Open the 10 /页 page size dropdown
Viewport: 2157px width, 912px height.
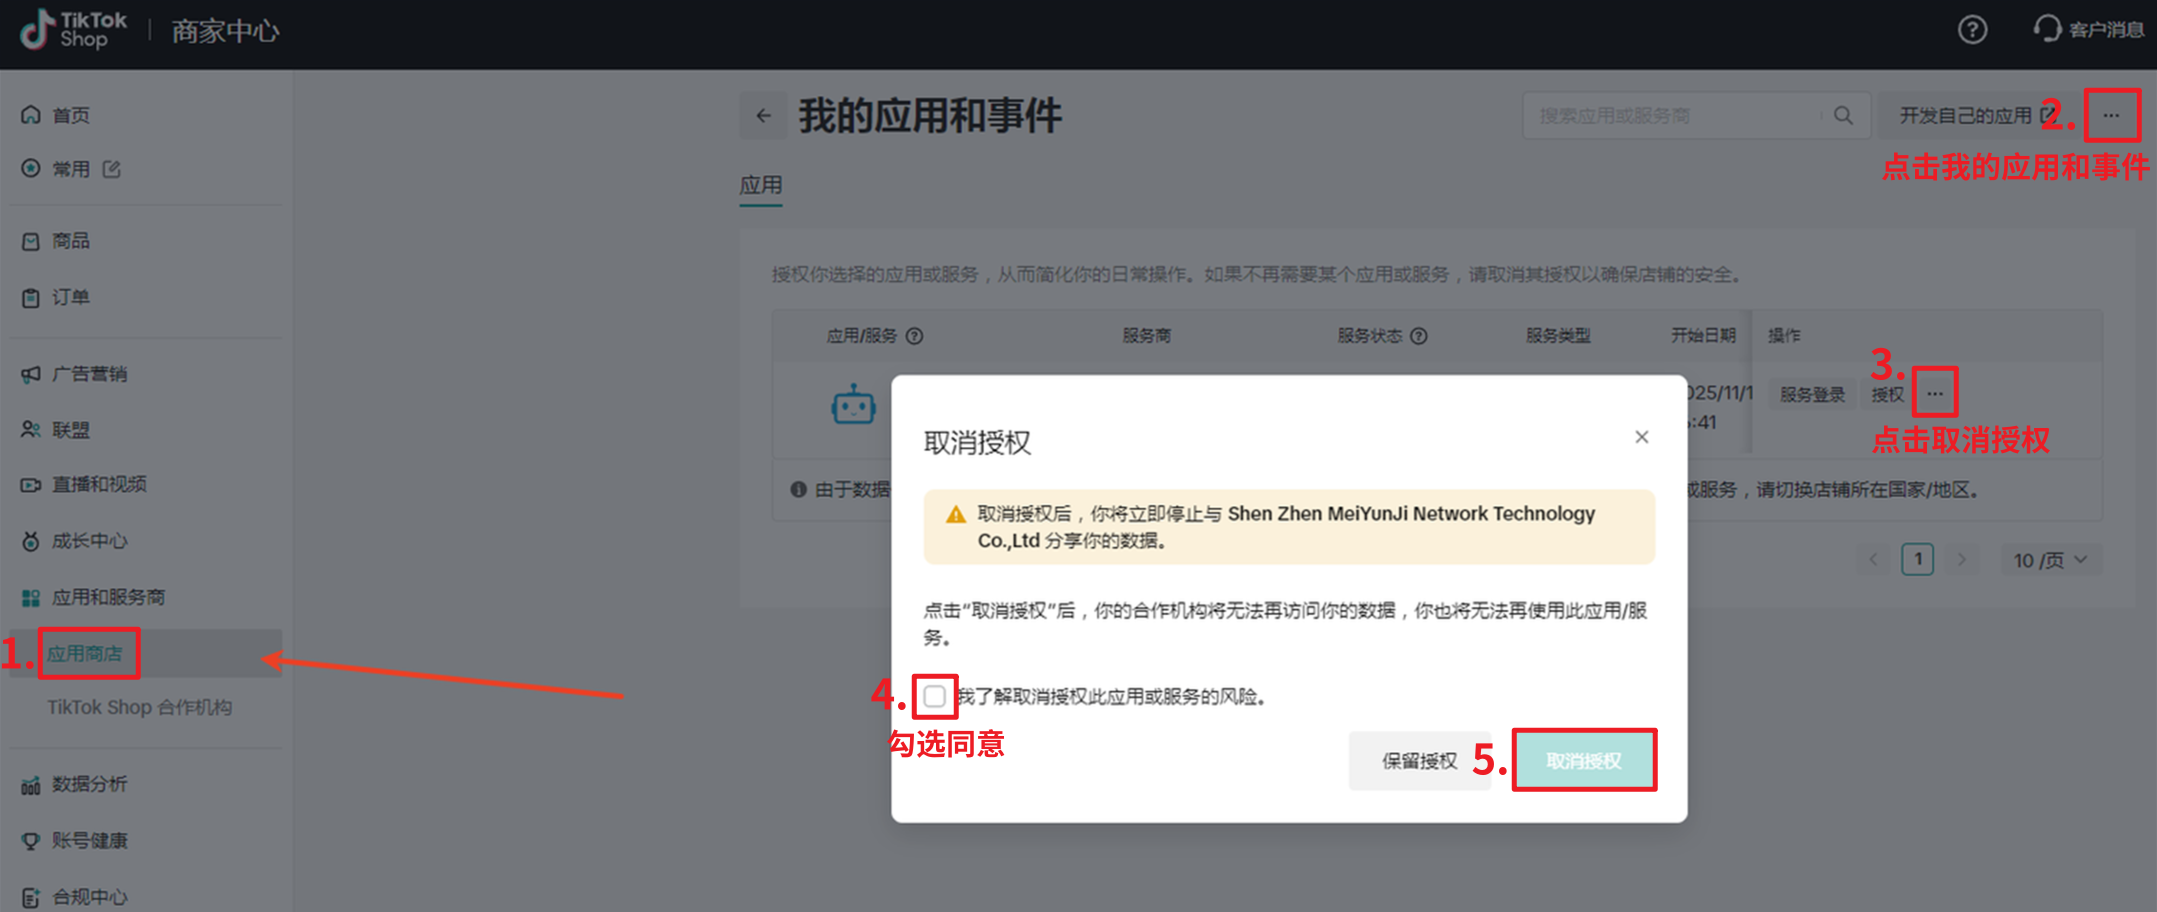pos(2049,560)
